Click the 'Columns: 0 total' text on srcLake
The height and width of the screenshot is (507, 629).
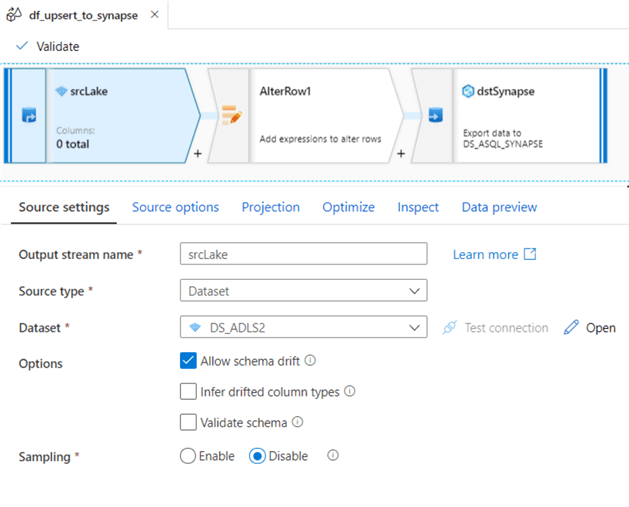coord(75,138)
